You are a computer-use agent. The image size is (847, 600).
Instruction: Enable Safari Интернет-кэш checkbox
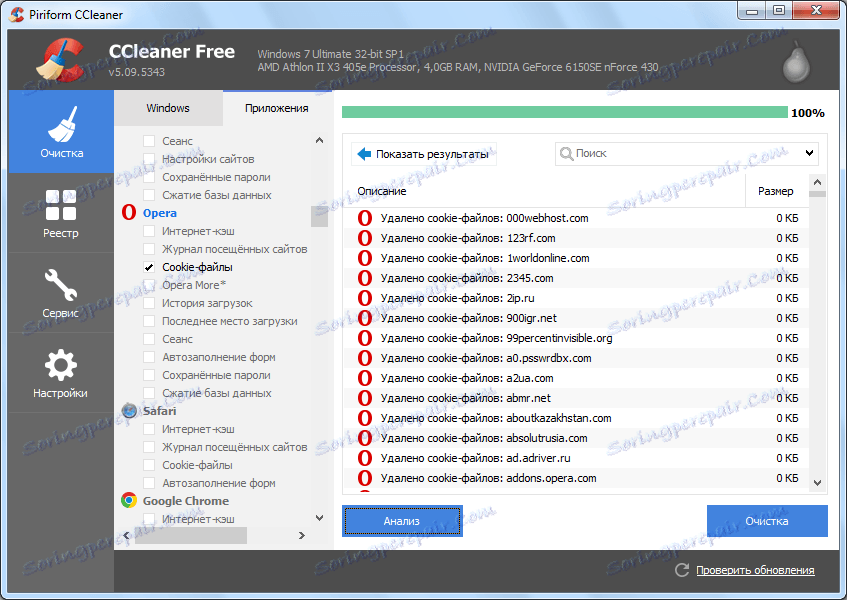(149, 429)
